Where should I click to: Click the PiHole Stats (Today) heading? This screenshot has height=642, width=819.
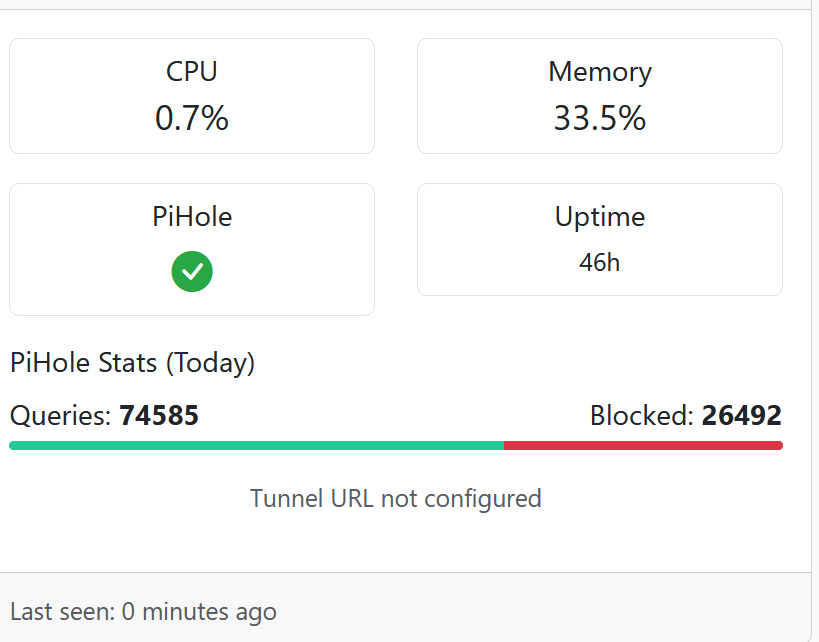132,363
